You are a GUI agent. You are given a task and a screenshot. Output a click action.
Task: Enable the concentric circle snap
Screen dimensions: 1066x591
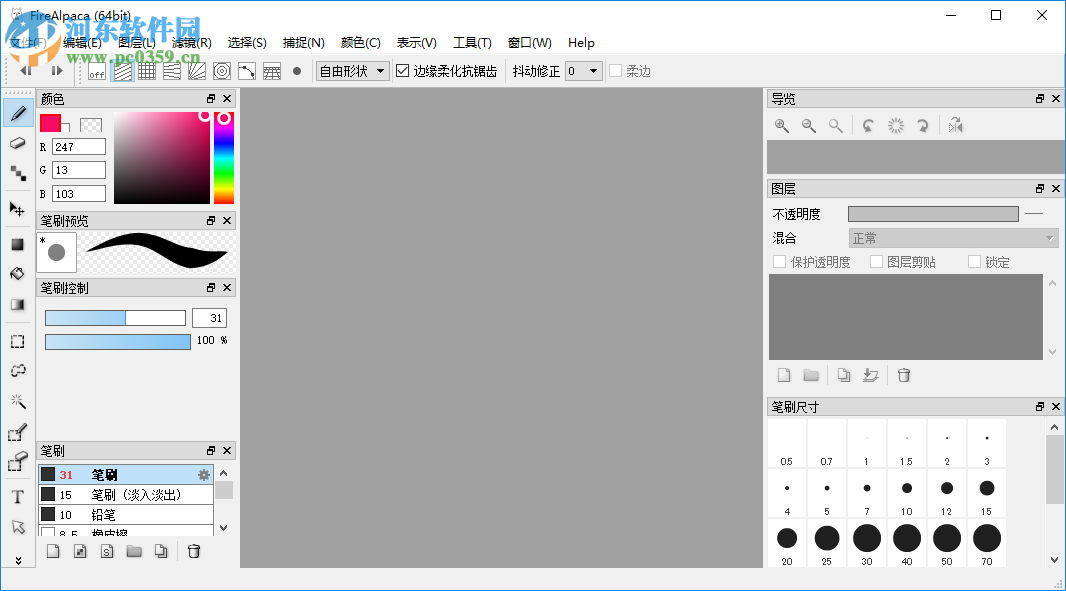[221, 71]
